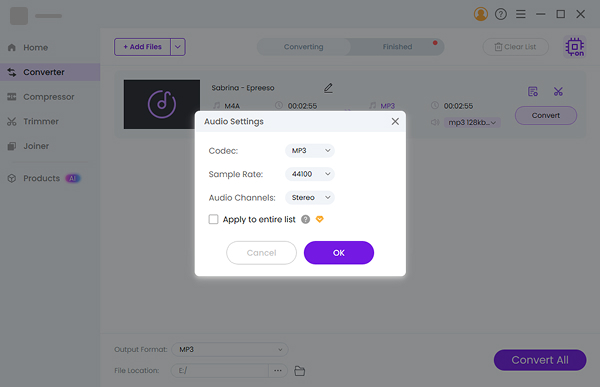This screenshot has height=387, width=600.
Task: Open the Audio Channels dropdown
Action: click(x=310, y=198)
